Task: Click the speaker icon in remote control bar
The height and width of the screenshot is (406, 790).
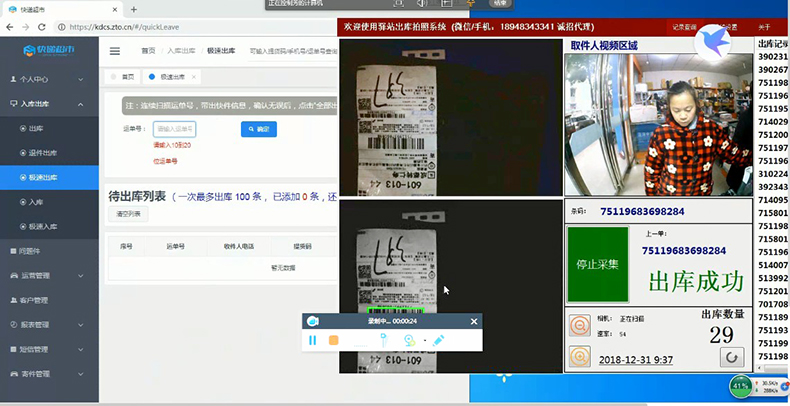Action: point(422,3)
